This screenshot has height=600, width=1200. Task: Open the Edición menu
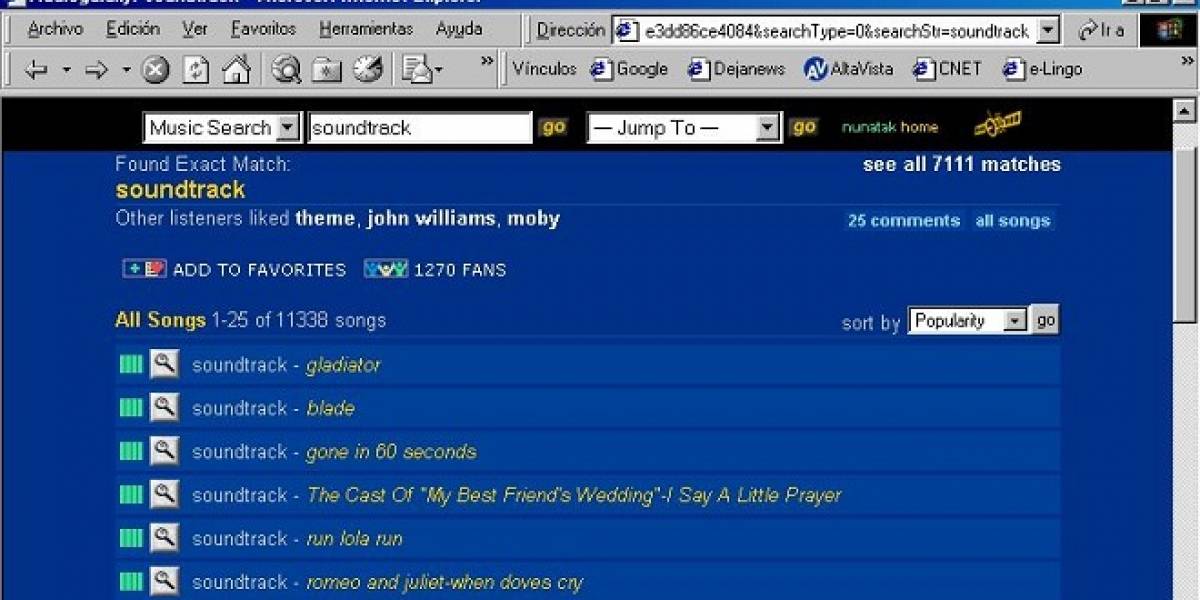pos(133,29)
